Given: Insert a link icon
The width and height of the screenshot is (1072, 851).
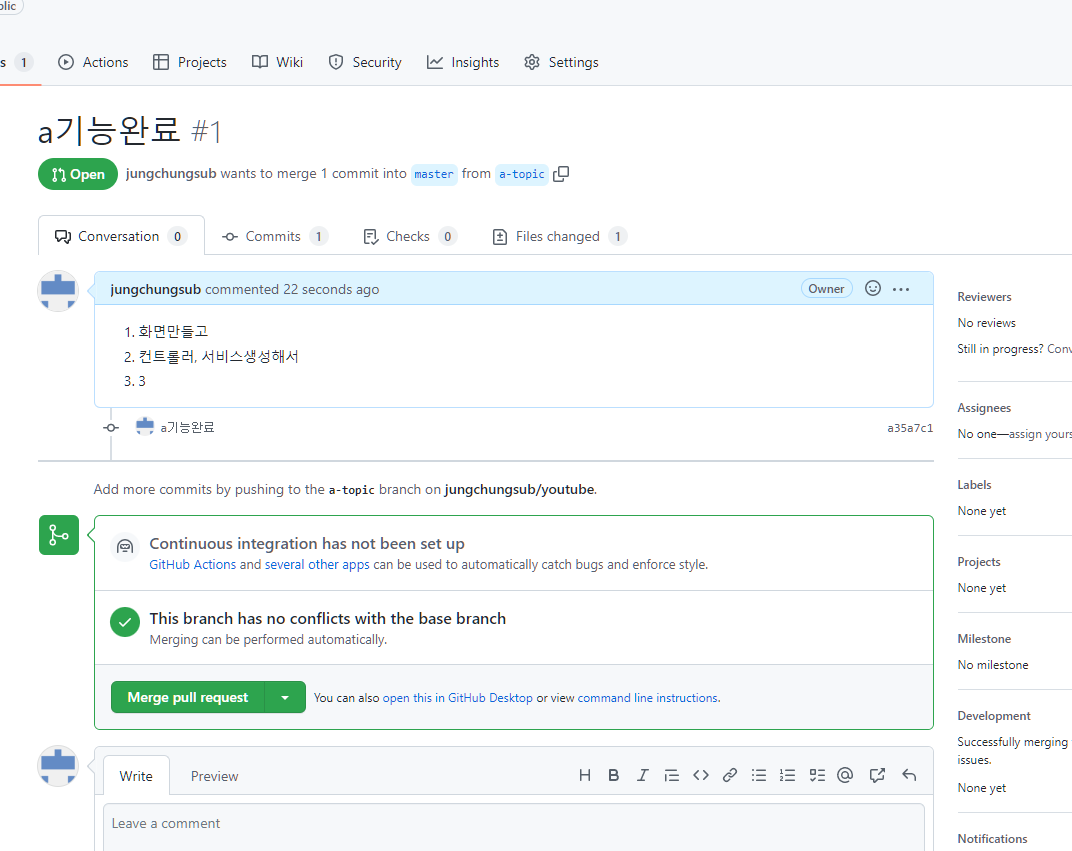Looking at the screenshot, I should (729, 775).
